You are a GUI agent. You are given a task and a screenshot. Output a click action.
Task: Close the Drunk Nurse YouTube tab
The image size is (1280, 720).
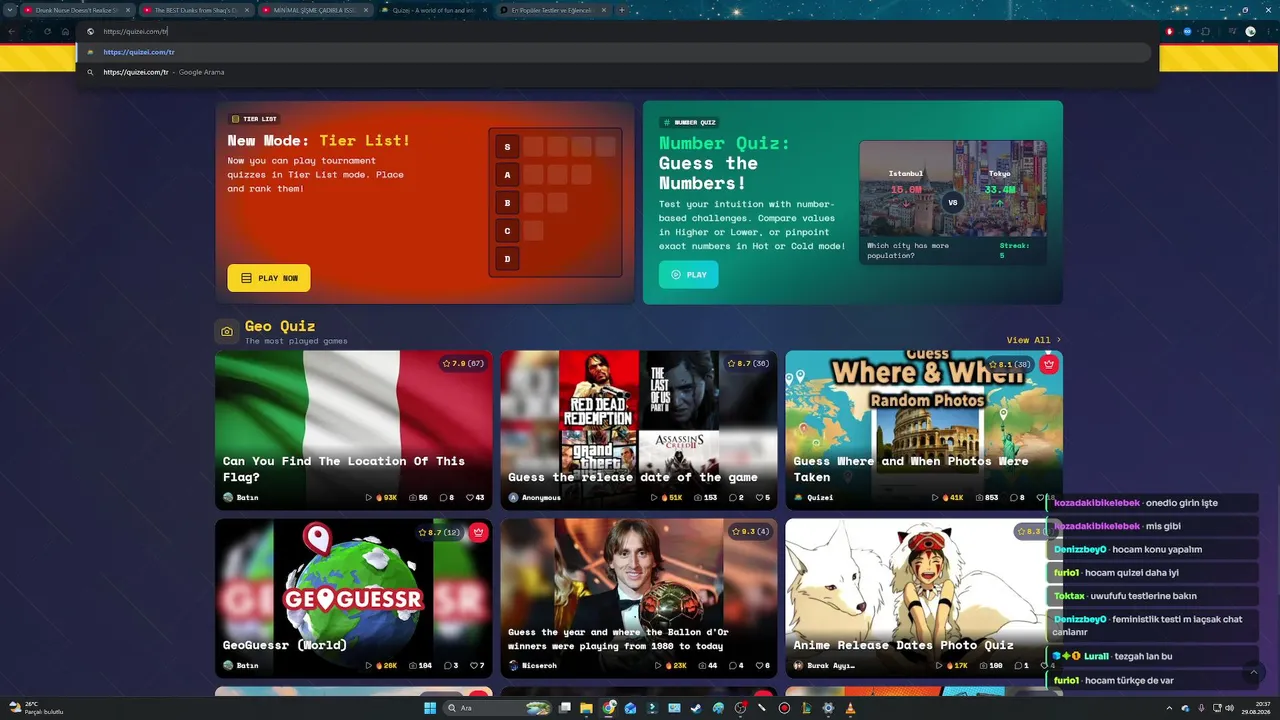point(128,10)
